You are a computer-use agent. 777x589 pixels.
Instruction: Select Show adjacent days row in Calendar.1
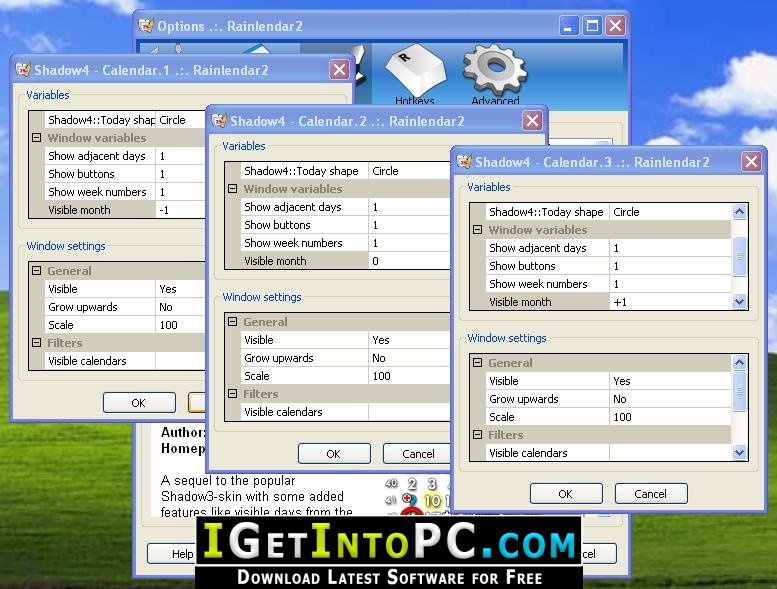[x=125, y=156]
